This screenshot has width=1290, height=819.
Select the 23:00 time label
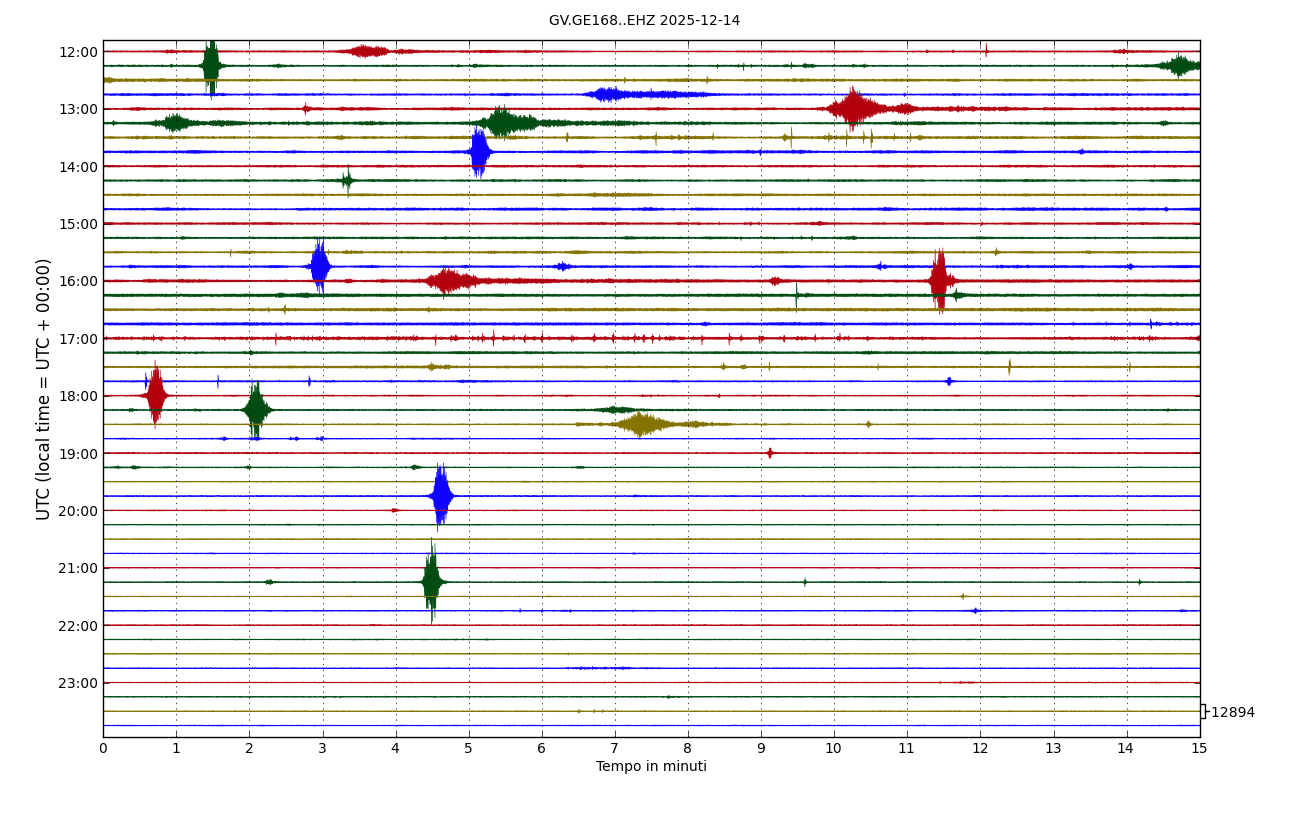point(79,683)
